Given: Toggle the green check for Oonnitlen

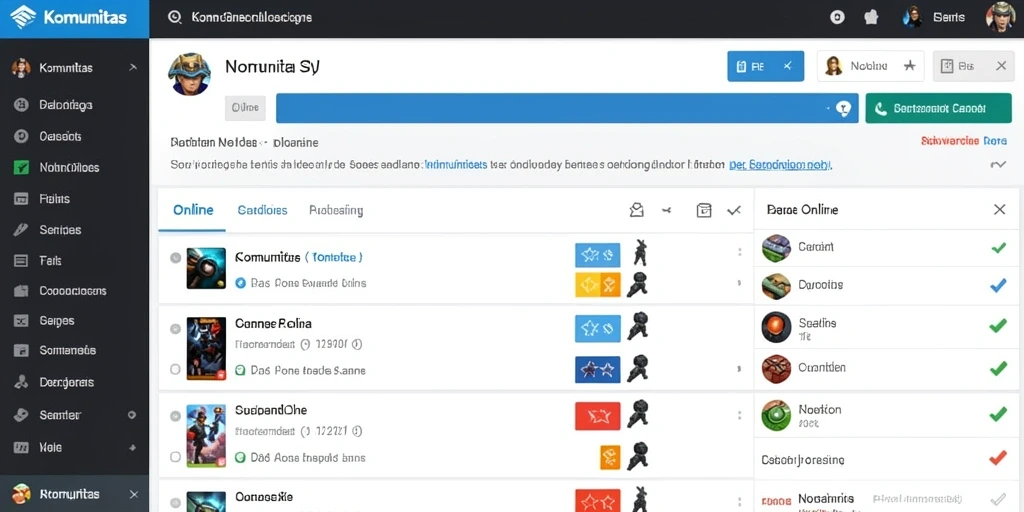Looking at the screenshot, I should coord(999,368).
